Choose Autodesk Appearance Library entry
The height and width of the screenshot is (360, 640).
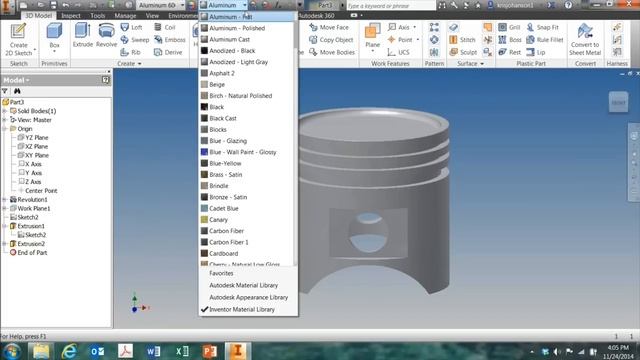[x=248, y=297]
